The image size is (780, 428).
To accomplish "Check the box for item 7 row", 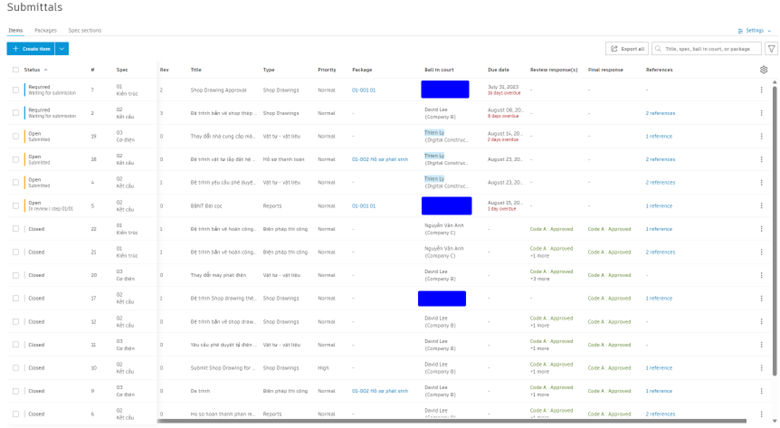I will (15, 90).
